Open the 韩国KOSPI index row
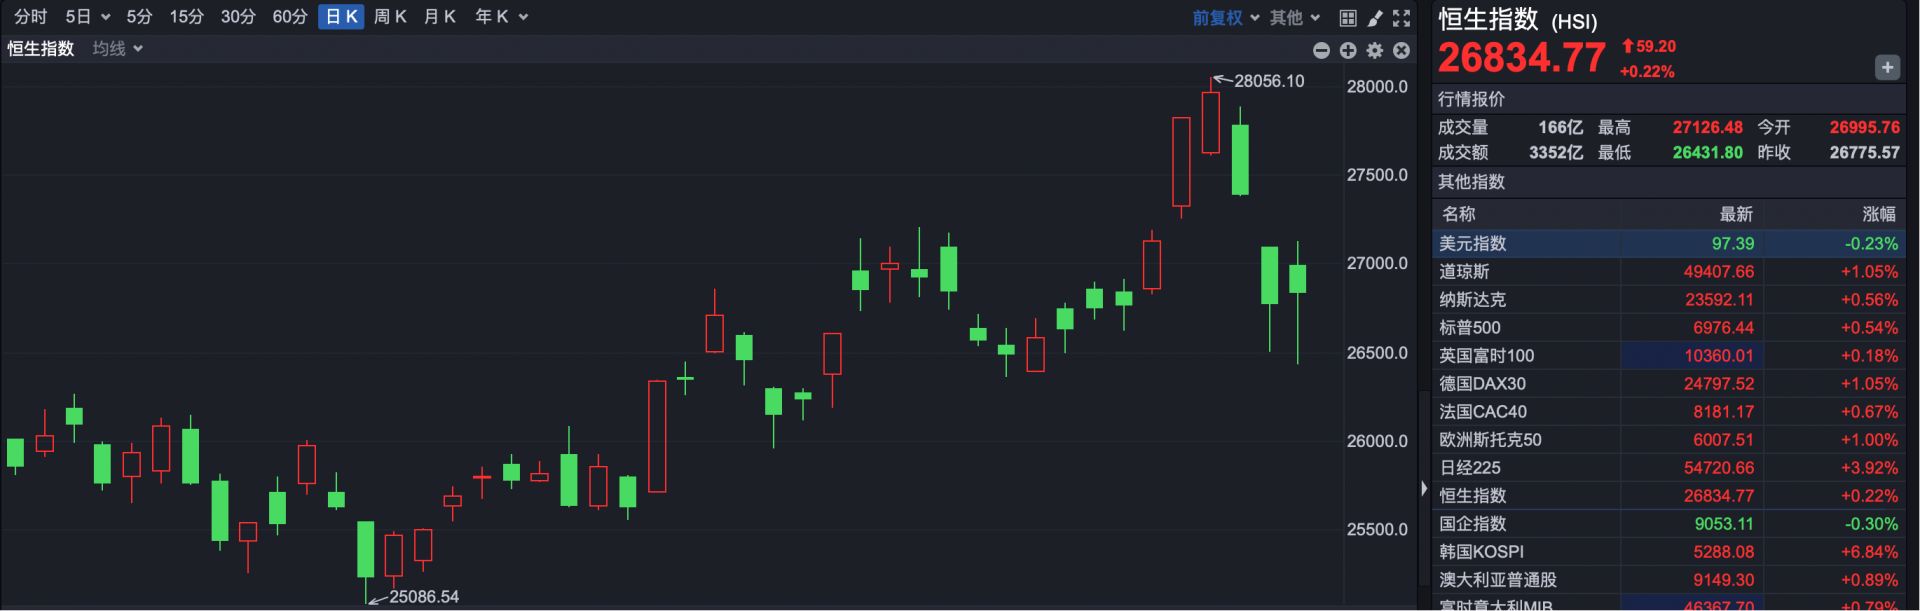Image resolution: width=1920 pixels, height=611 pixels. pos(1667,552)
